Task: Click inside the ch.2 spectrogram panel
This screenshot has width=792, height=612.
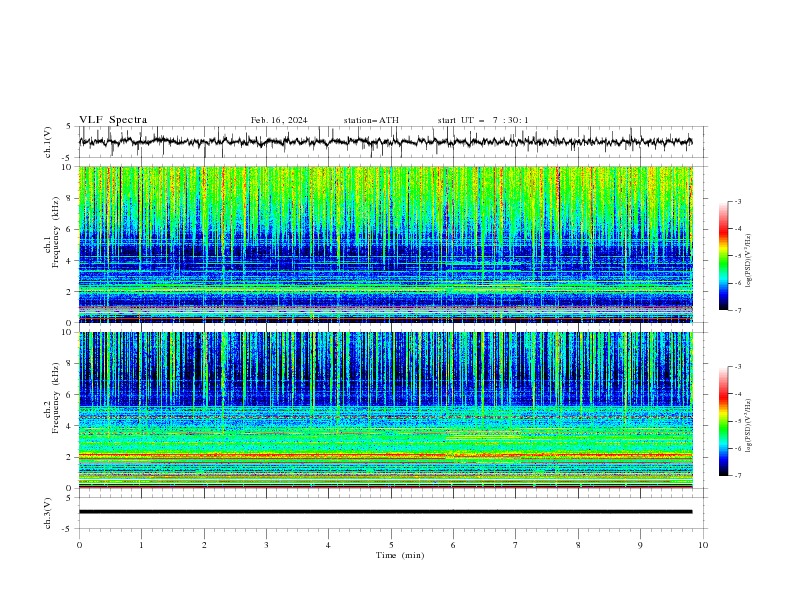Action: [x=386, y=410]
